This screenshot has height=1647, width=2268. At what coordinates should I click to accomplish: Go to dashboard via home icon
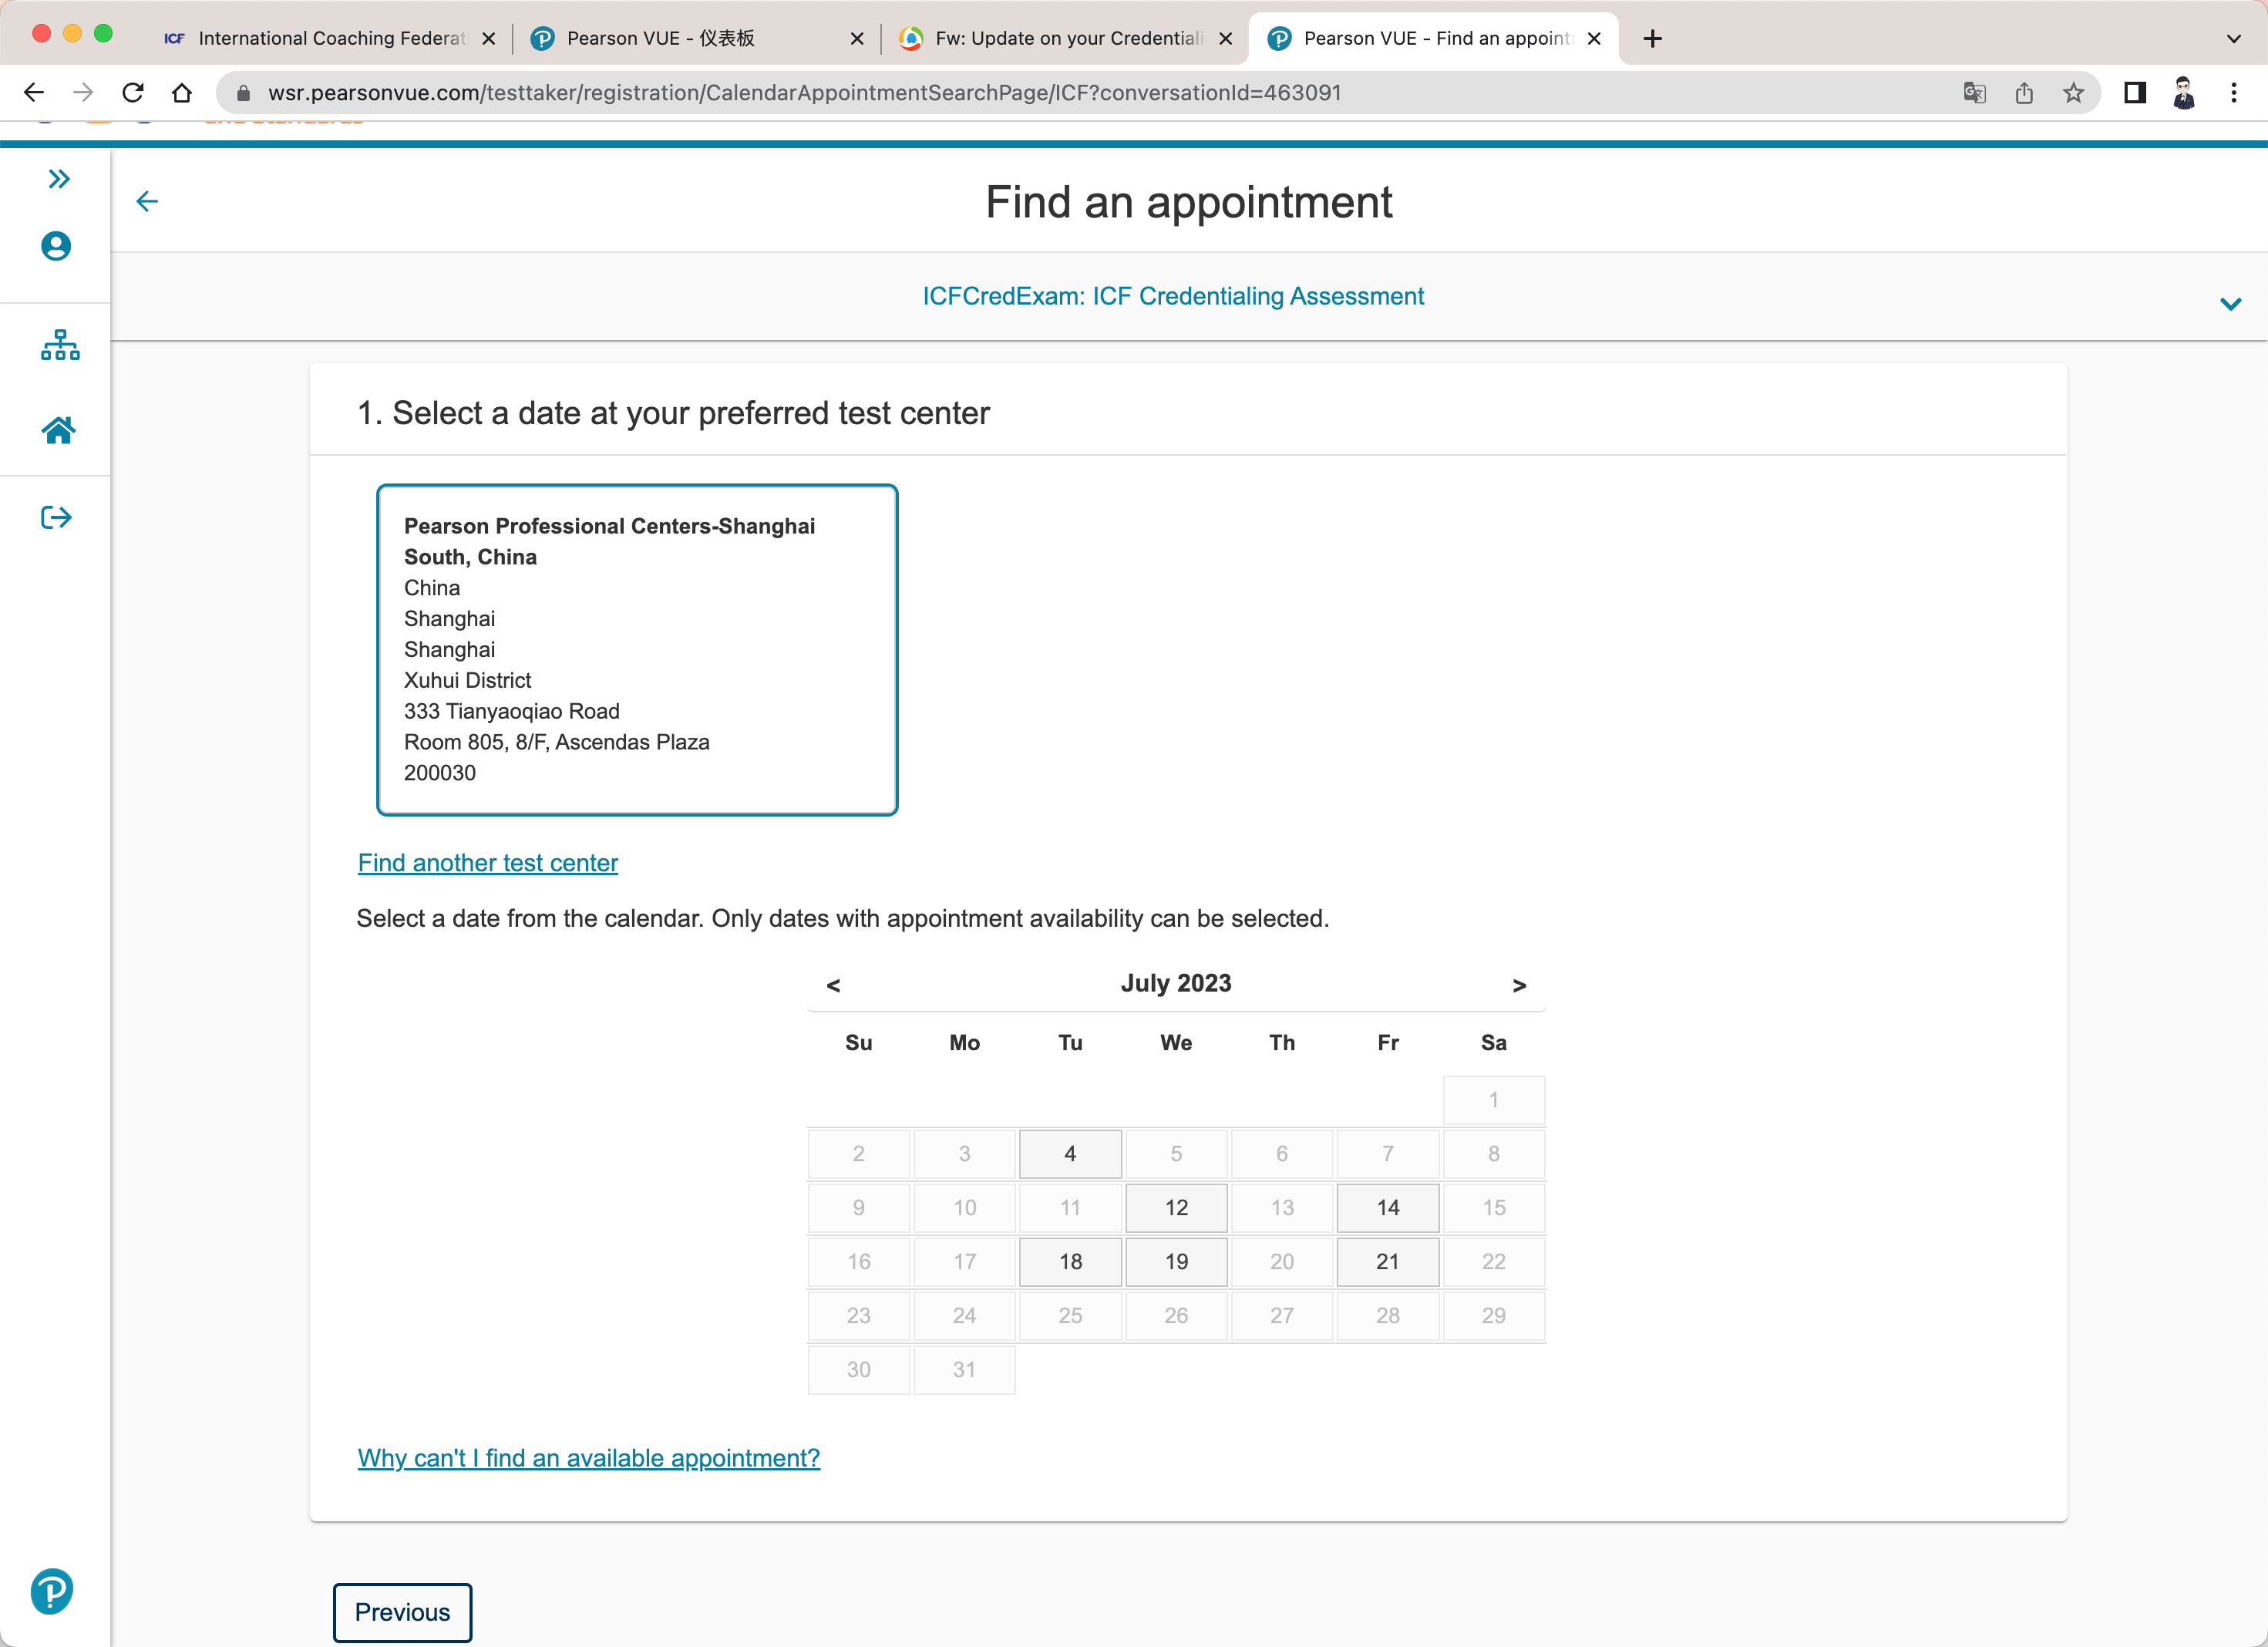(x=58, y=430)
